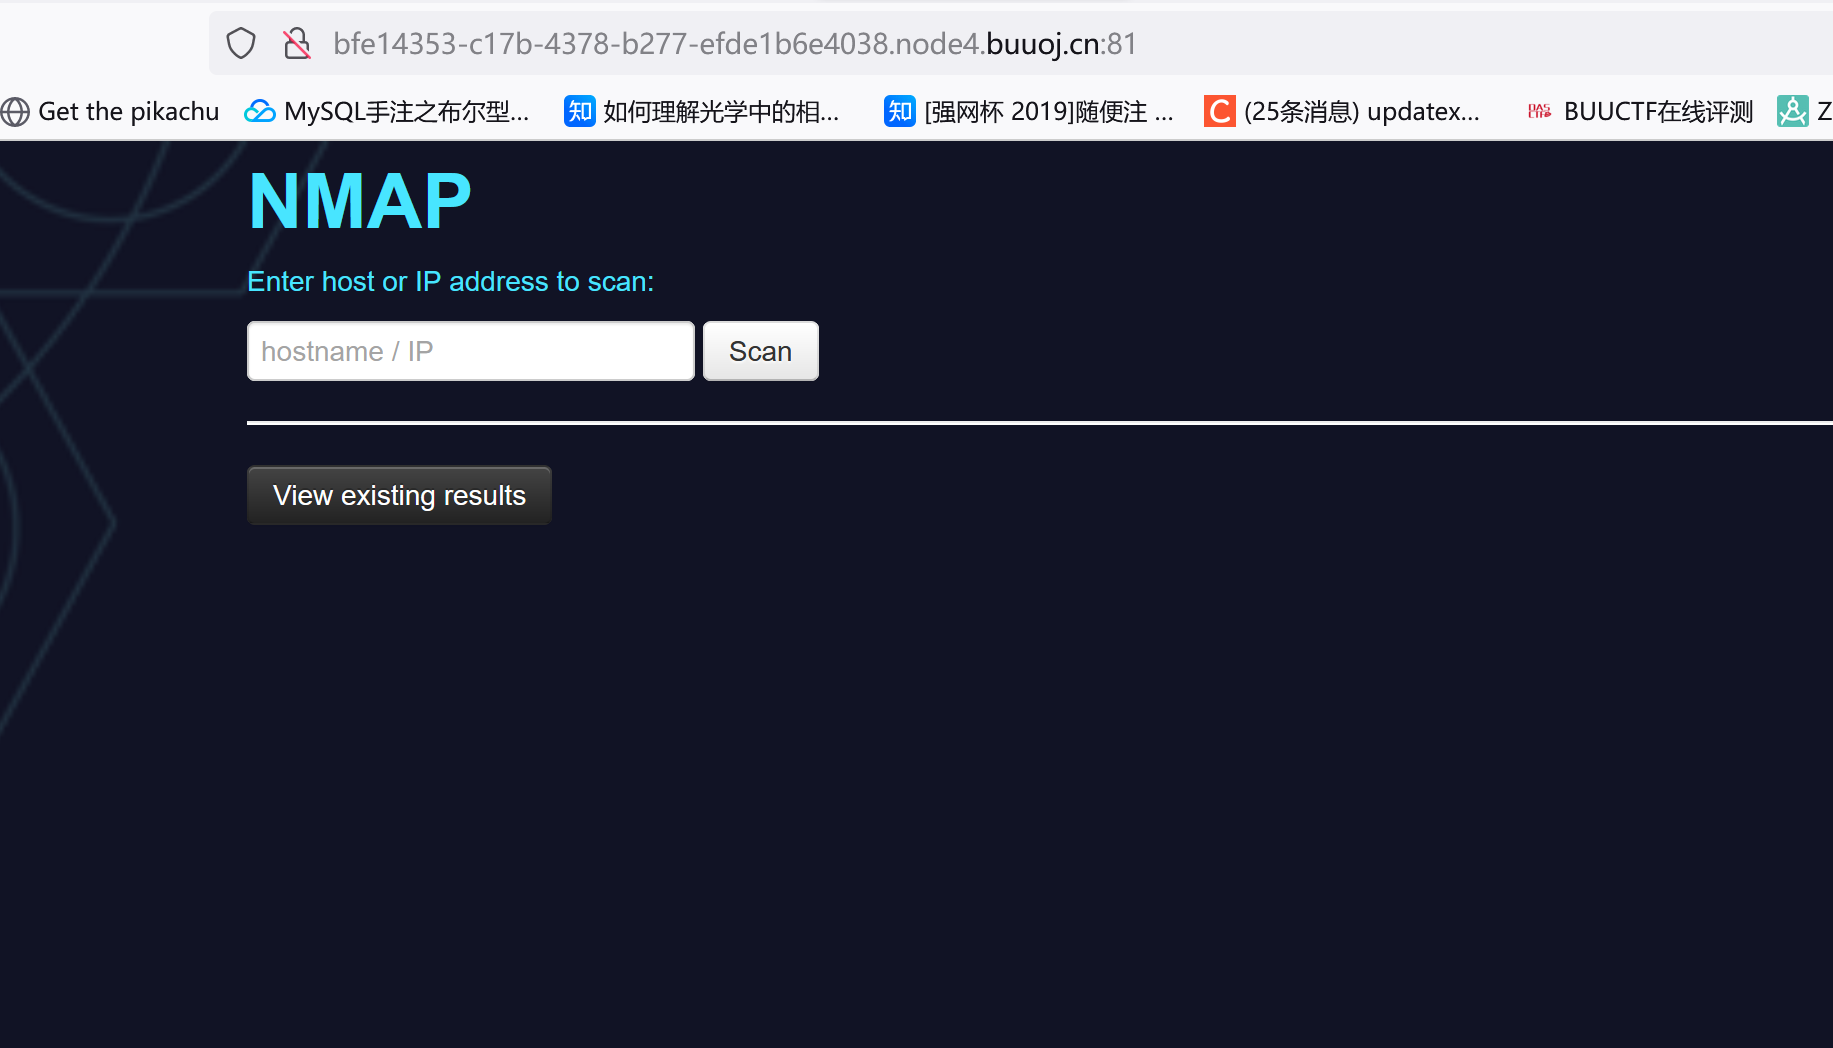The image size is (1833, 1048).
Task: Click the Scan button
Action: coord(761,351)
